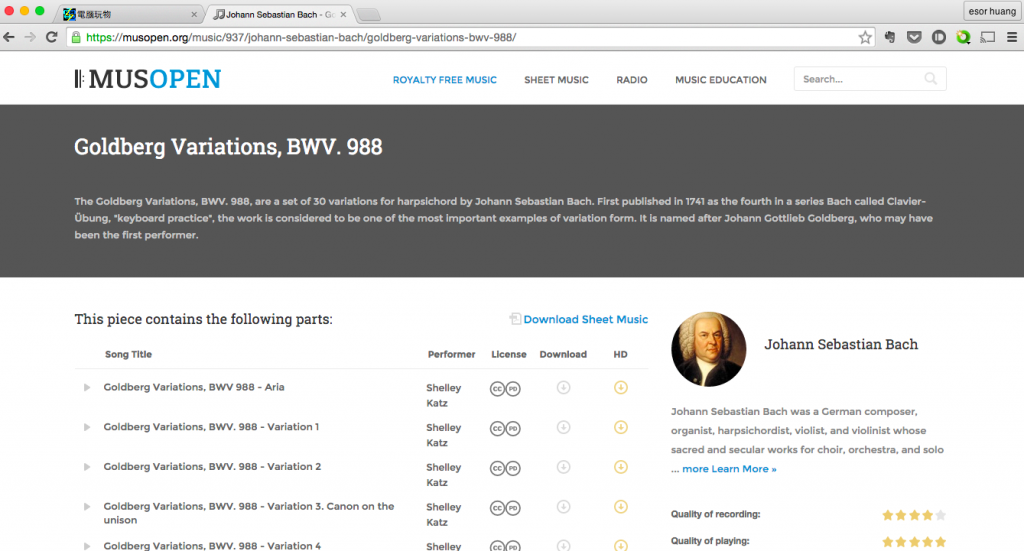Download Variation 2 HD file
The height and width of the screenshot is (551, 1024).
point(621,467)
